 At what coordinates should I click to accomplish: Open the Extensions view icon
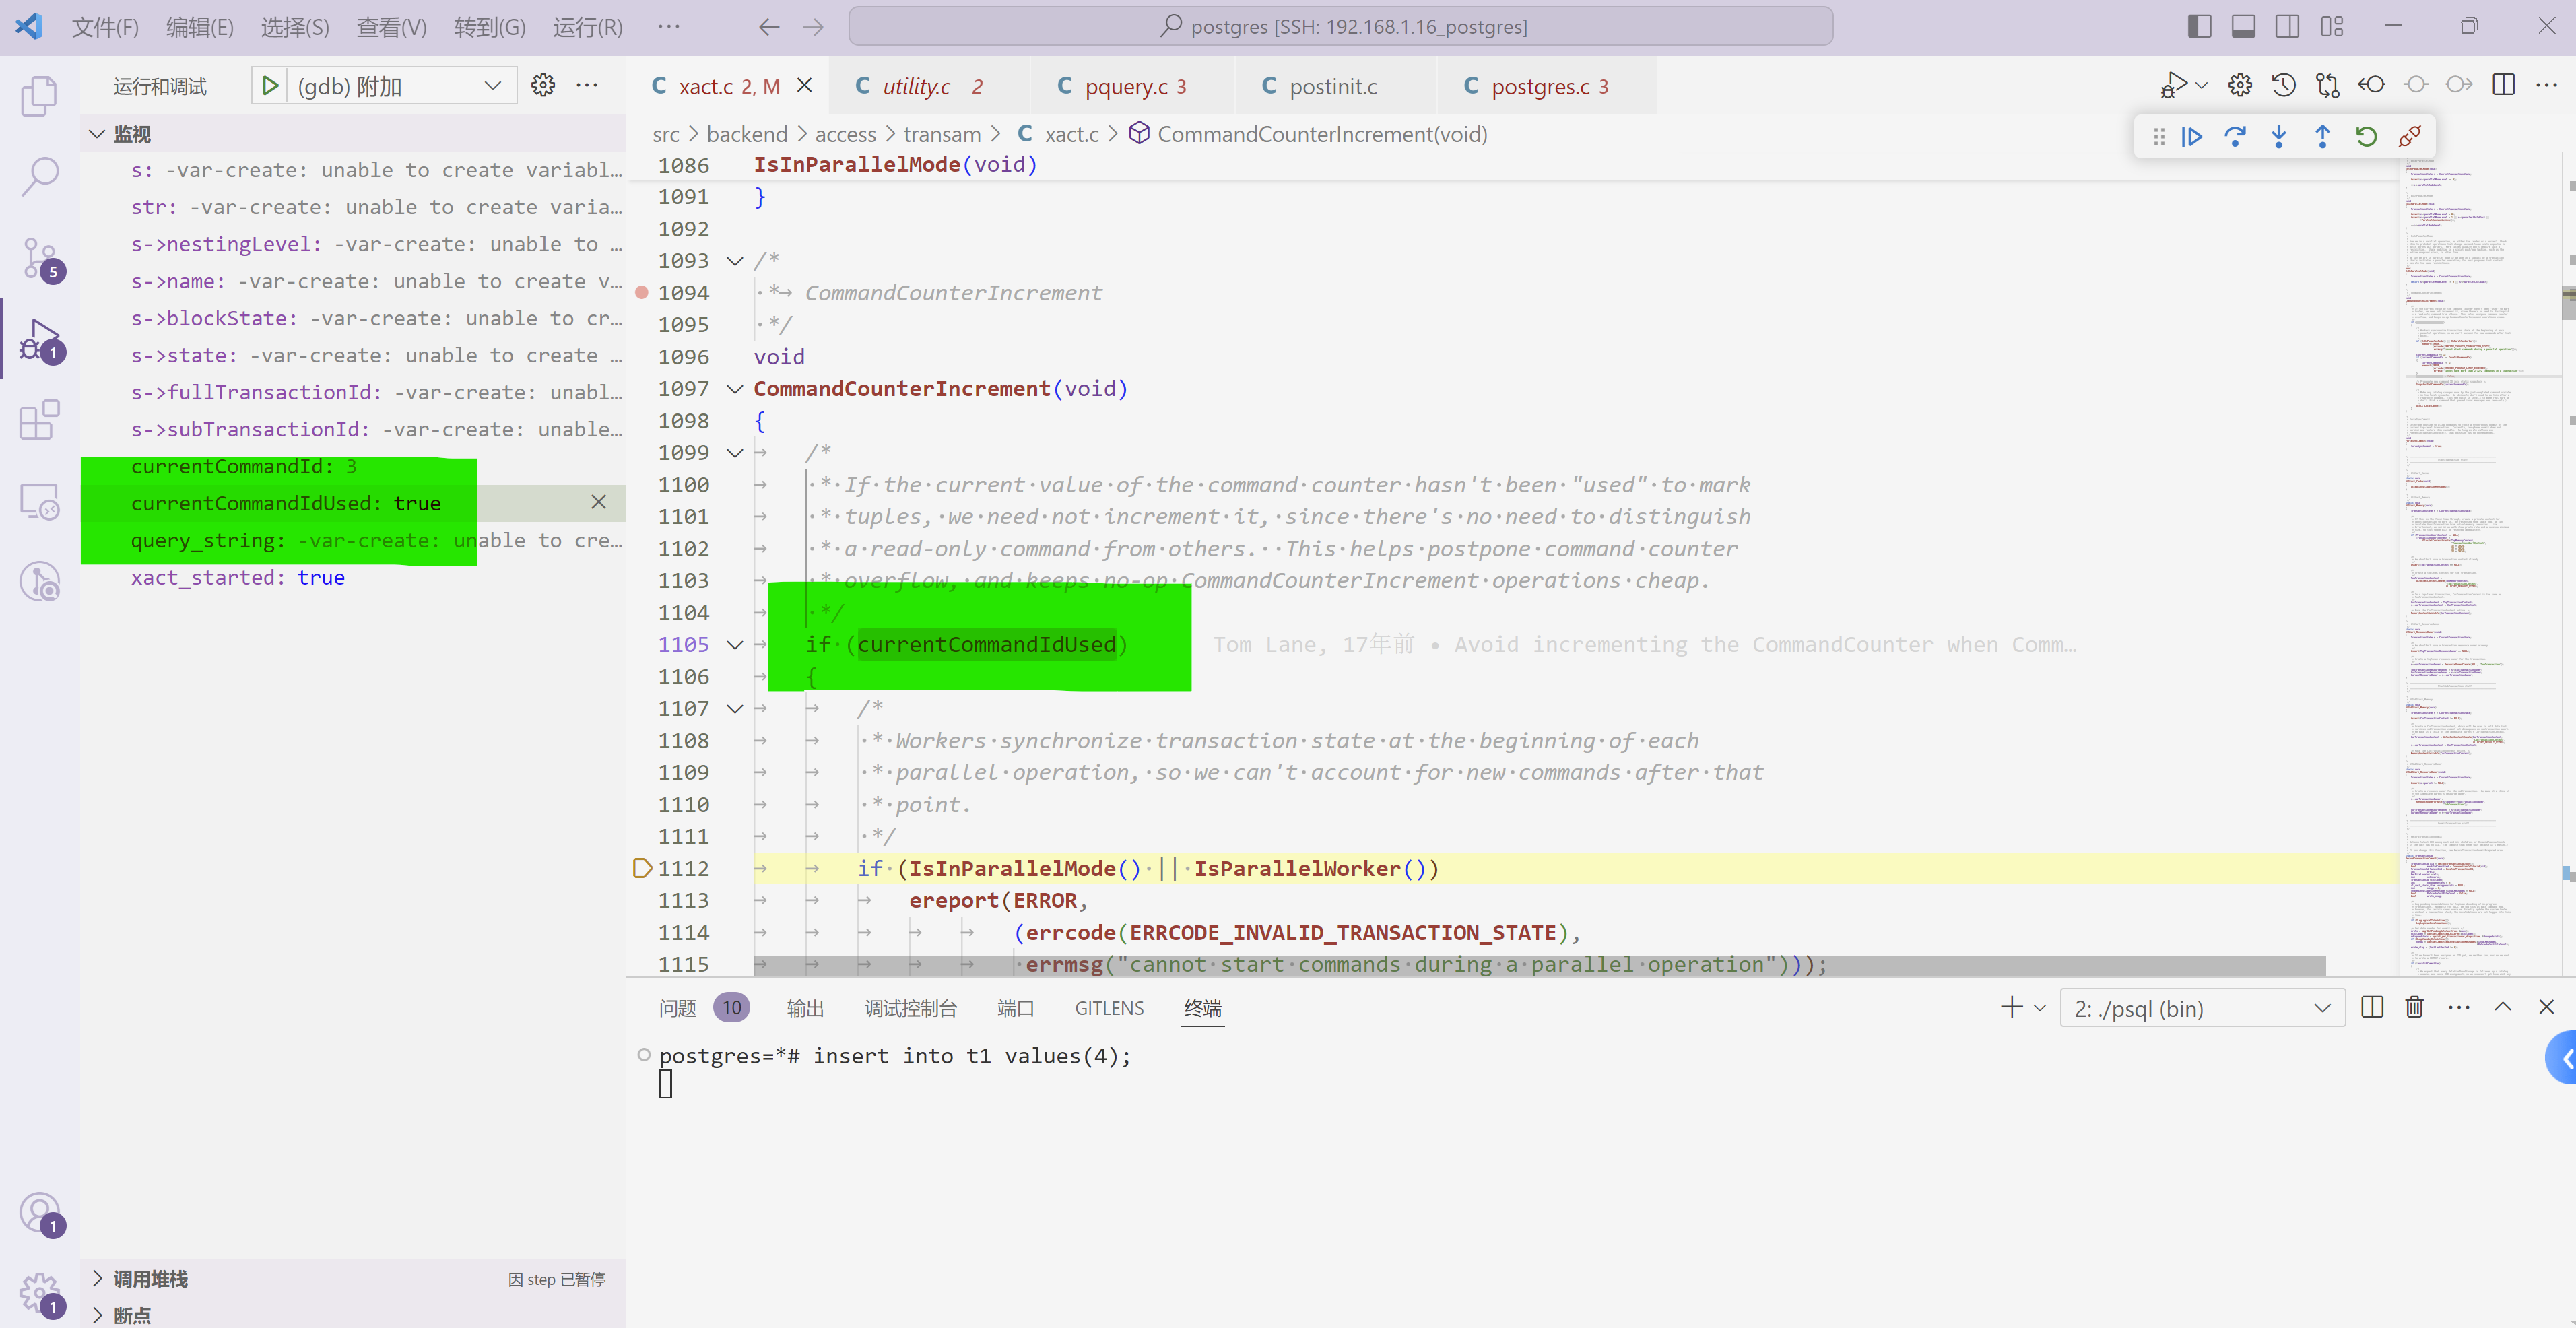click(x=40, y=420)
